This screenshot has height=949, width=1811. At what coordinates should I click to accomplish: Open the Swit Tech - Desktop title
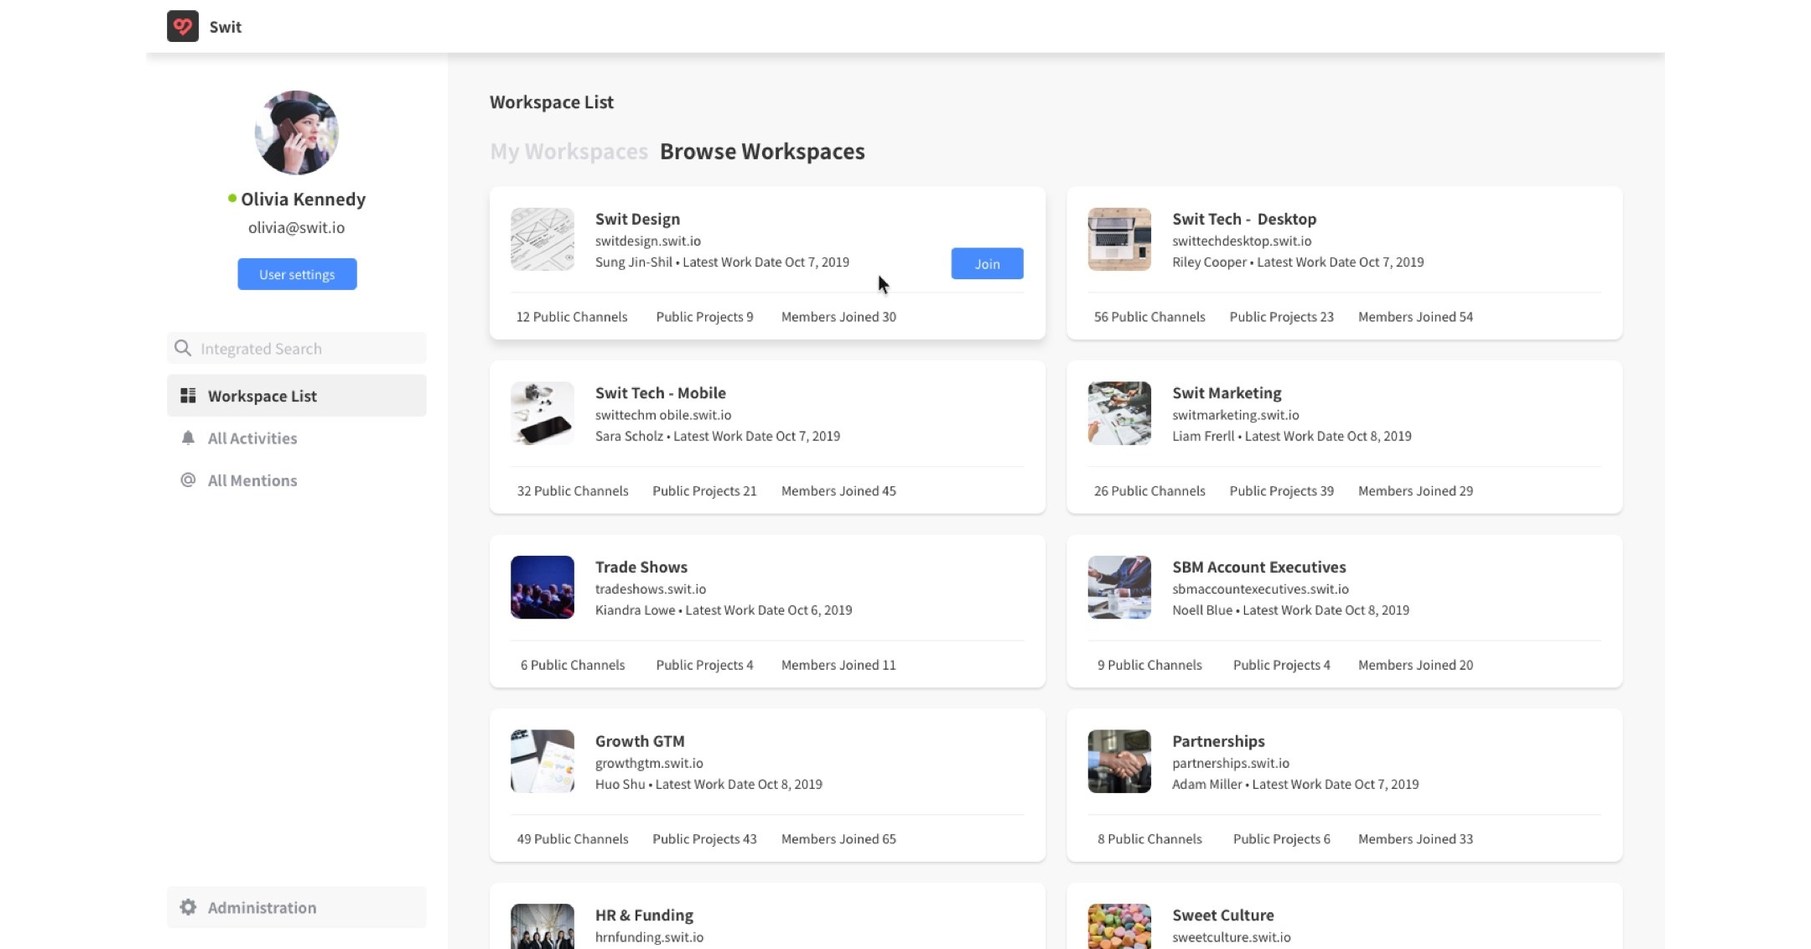coord(1243,219)
